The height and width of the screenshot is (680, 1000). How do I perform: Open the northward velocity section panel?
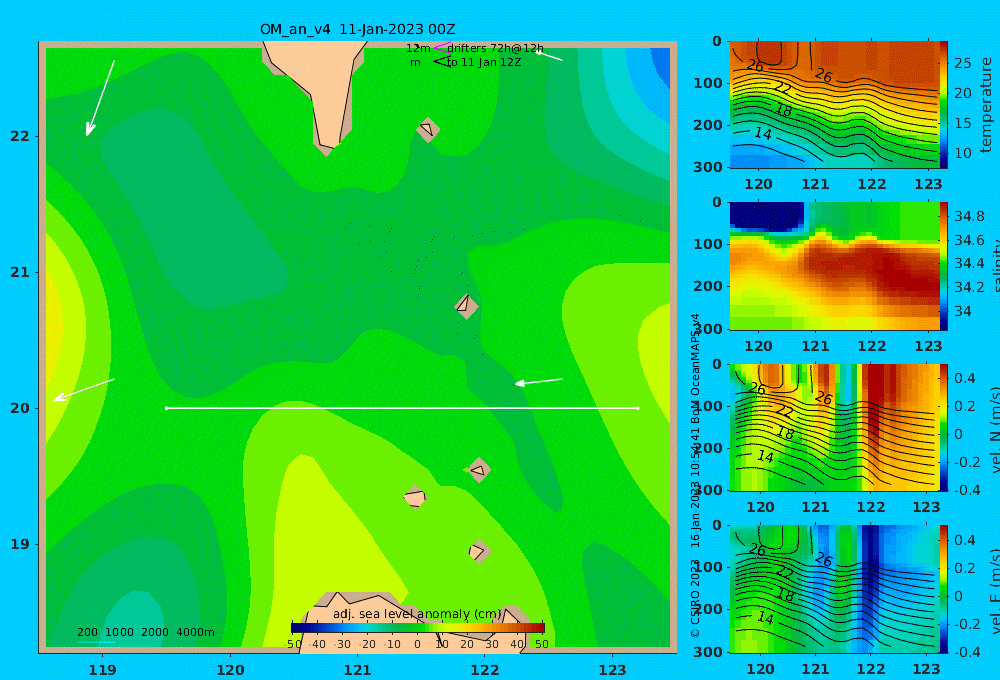coord(834,427)
